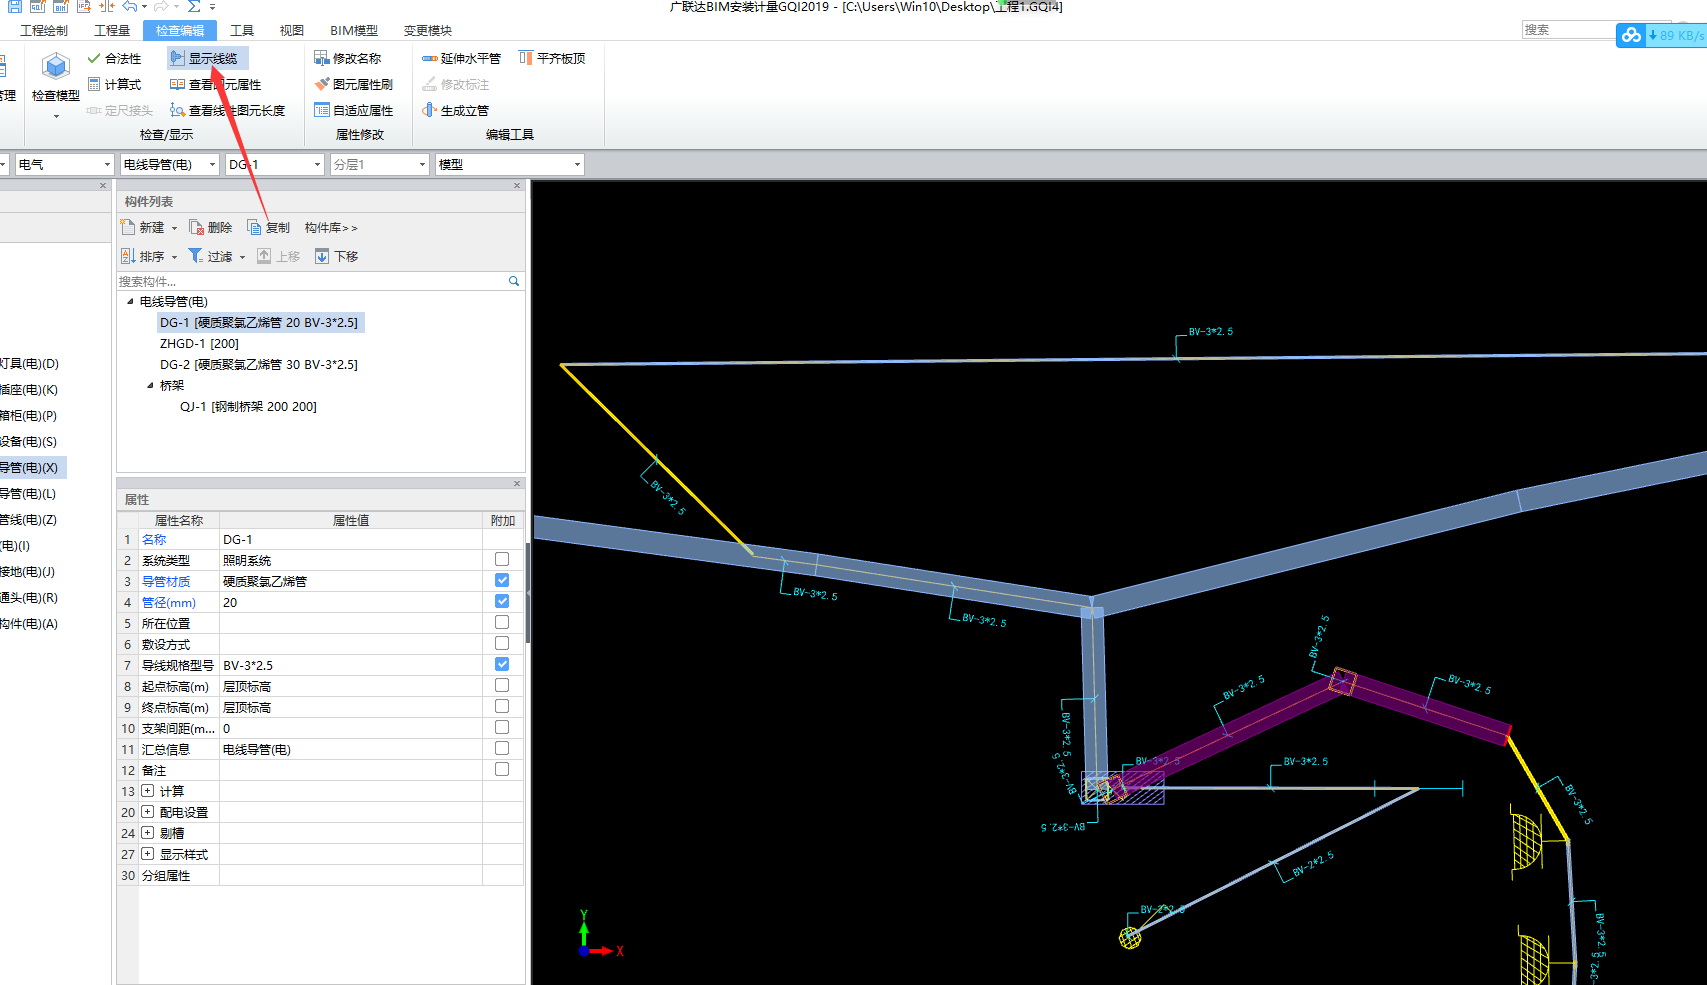Expand the 配电设置 property group
Image resolution: width=1707 pixels, height=985 pixels.
tap(148, 812)
